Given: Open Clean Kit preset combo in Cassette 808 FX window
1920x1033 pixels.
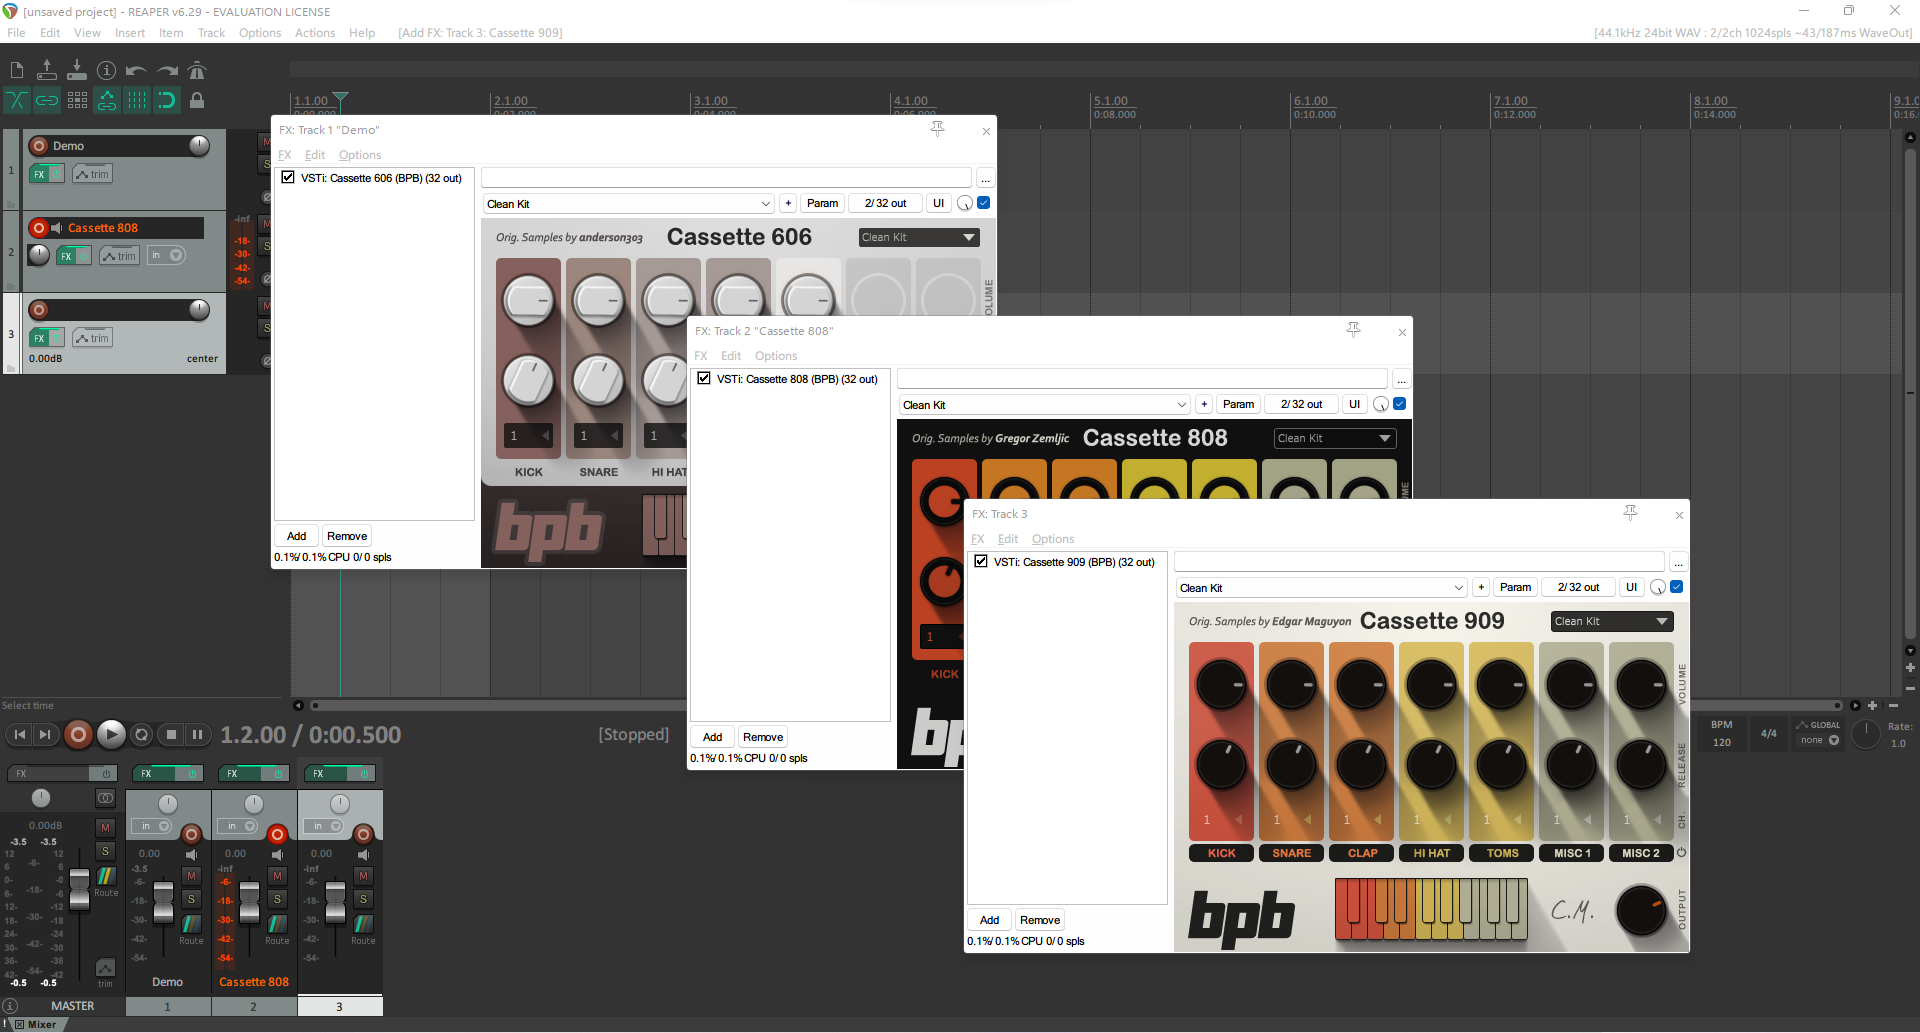Looking at the screenshot, I should 1045,405.
